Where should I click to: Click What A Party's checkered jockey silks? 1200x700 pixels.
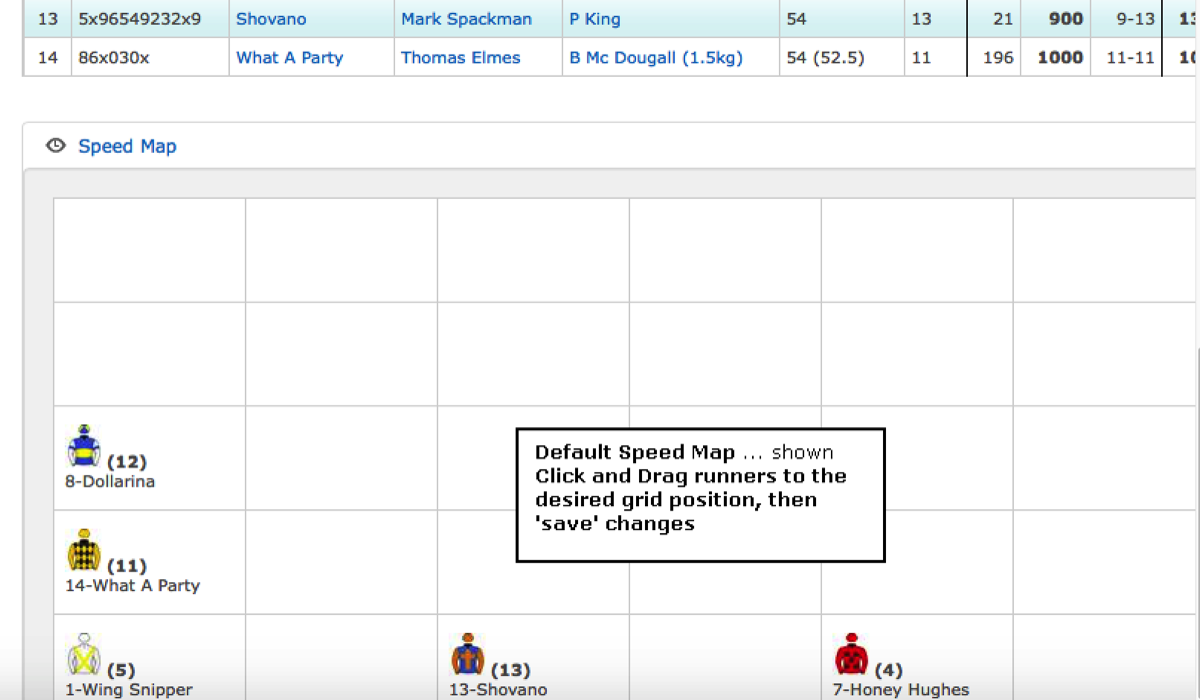point(83,551)
